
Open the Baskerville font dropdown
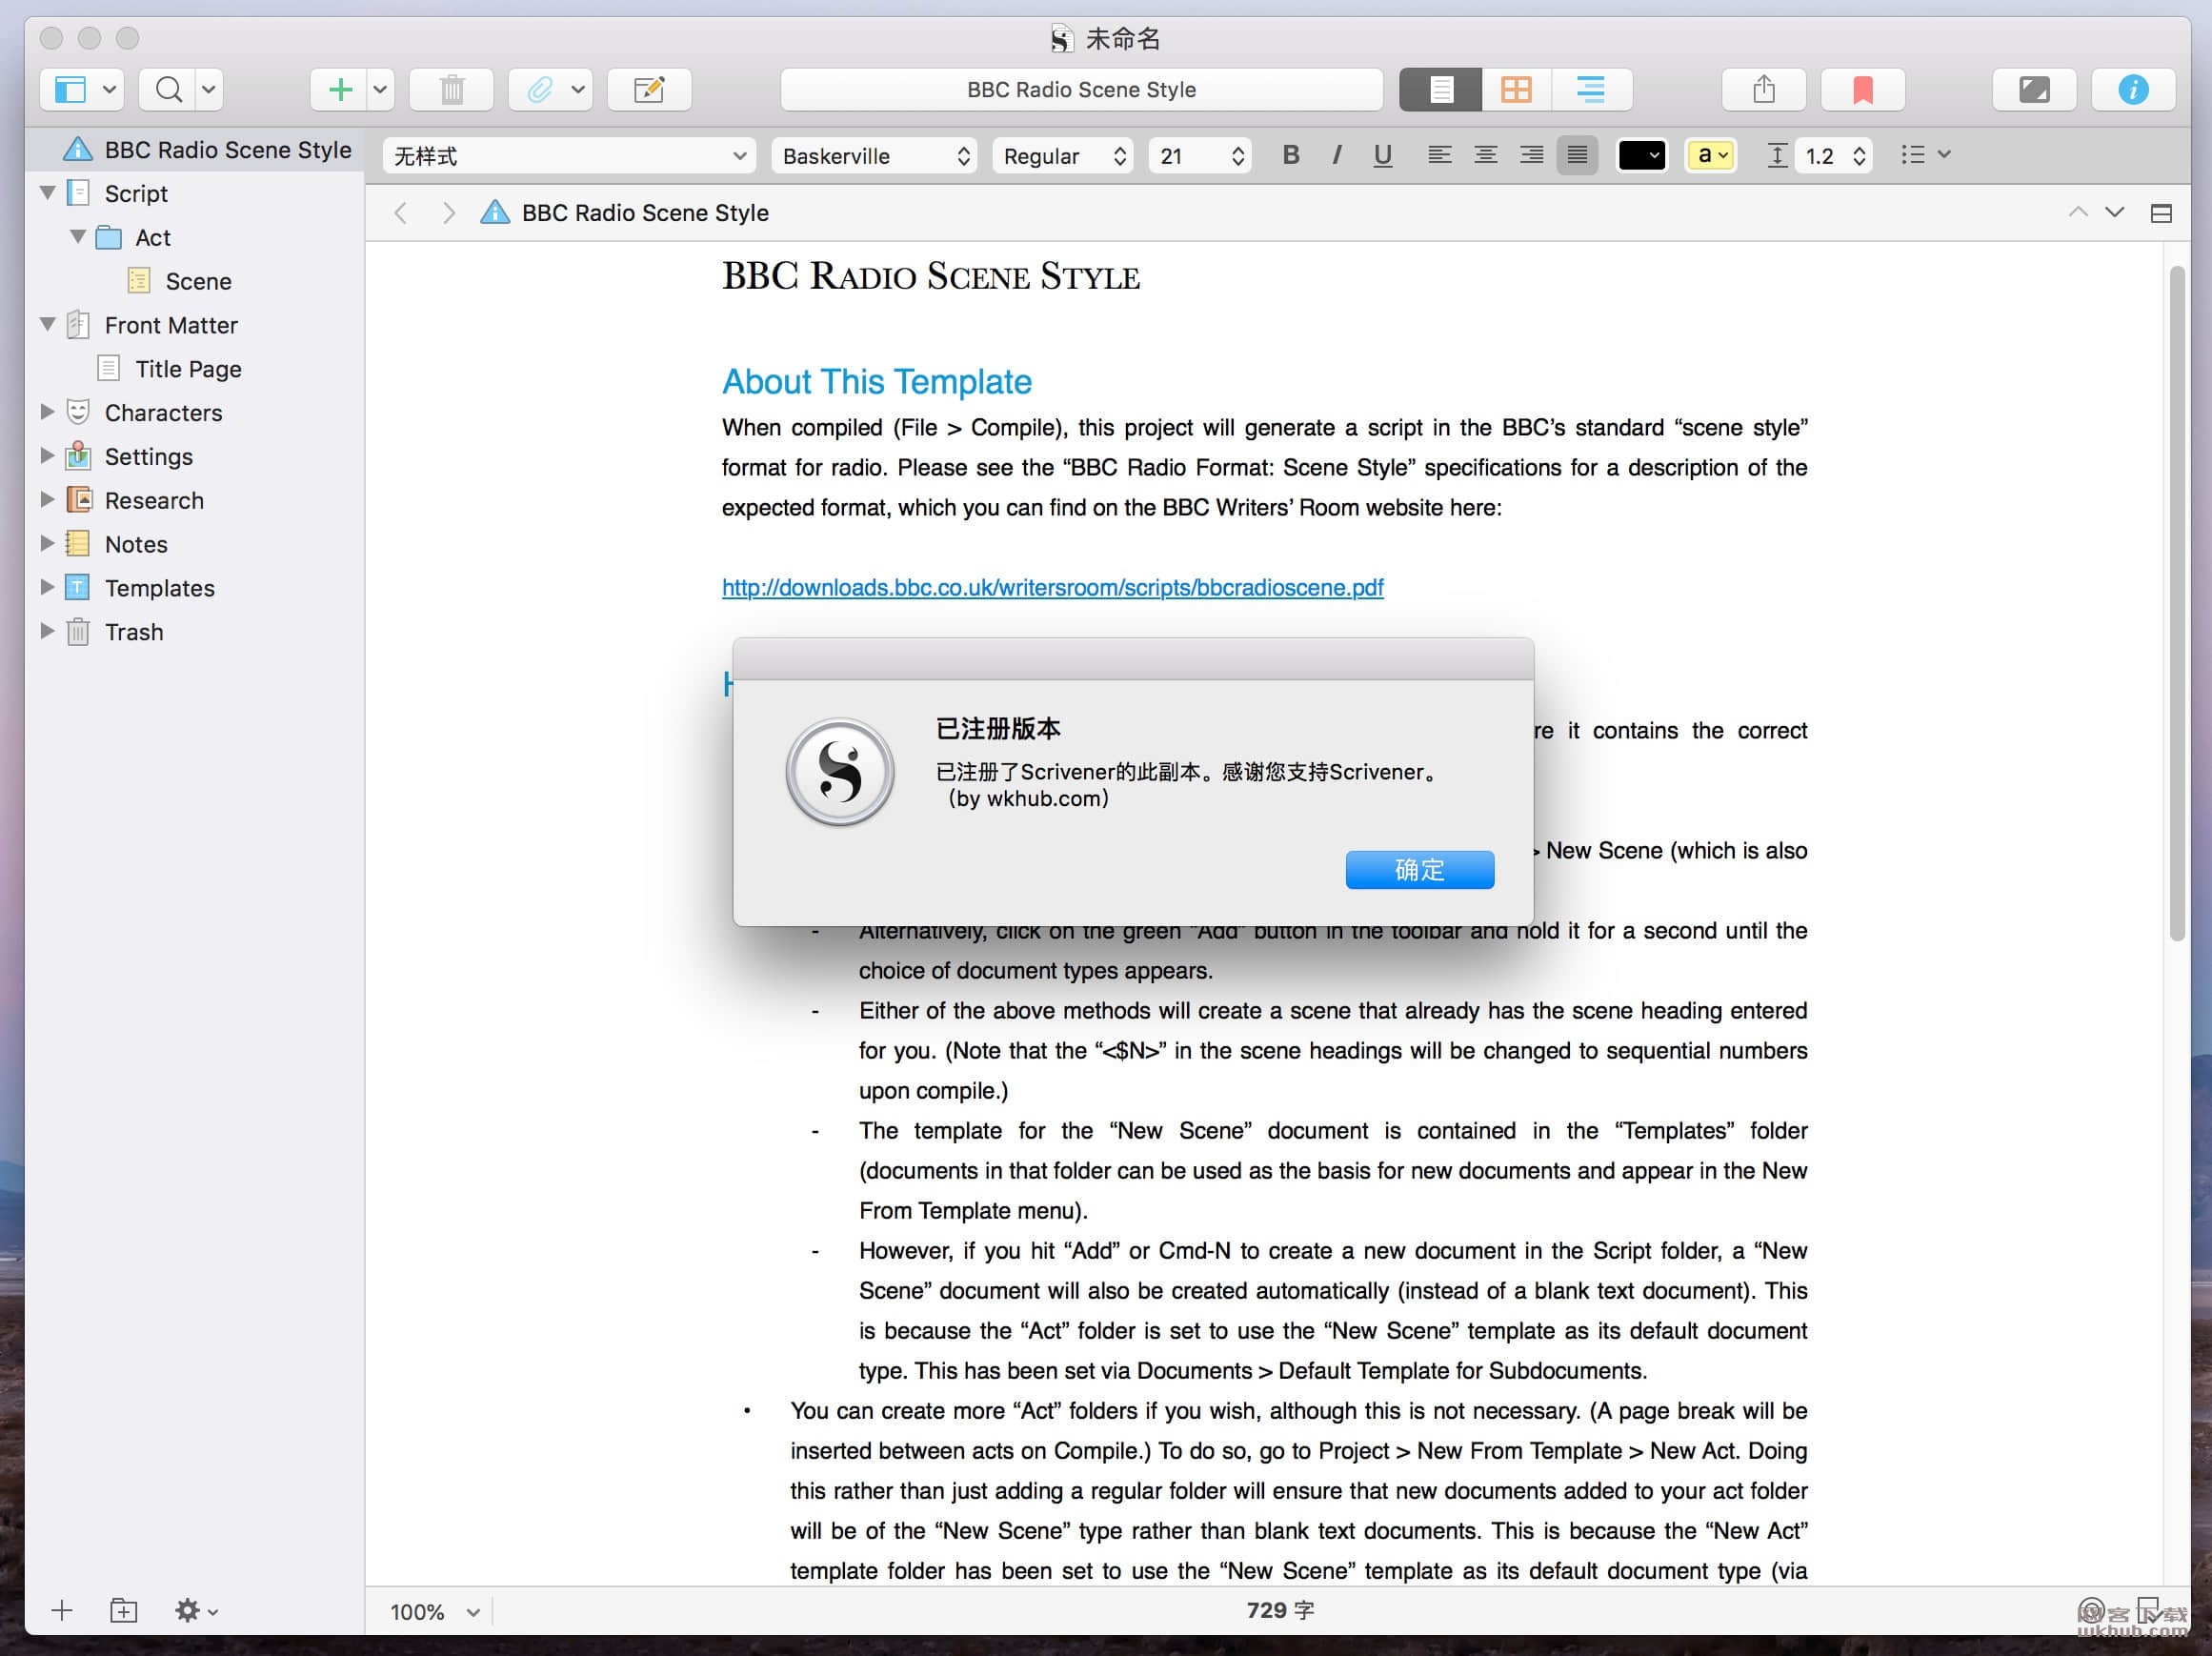point(873,156)
